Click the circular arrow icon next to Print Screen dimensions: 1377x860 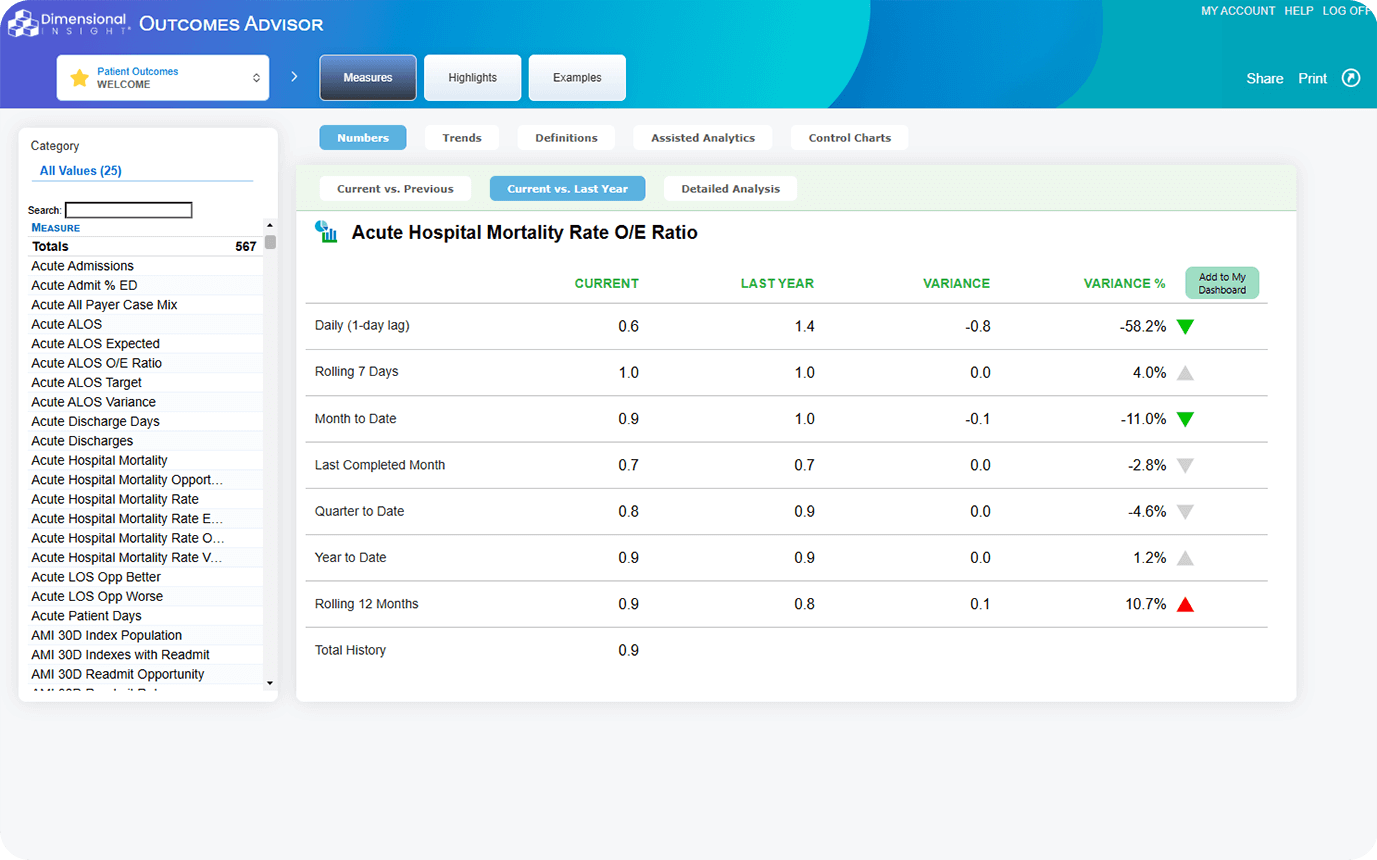[x=1351, y=78]
